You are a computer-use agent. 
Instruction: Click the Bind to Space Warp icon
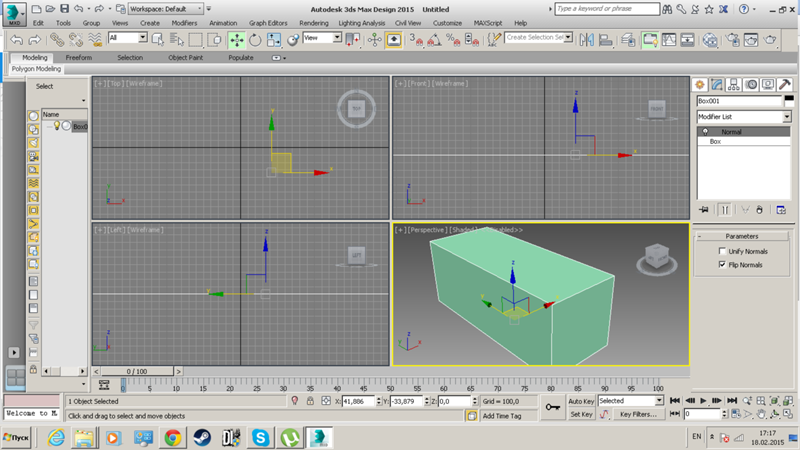[x=95, y=40]
